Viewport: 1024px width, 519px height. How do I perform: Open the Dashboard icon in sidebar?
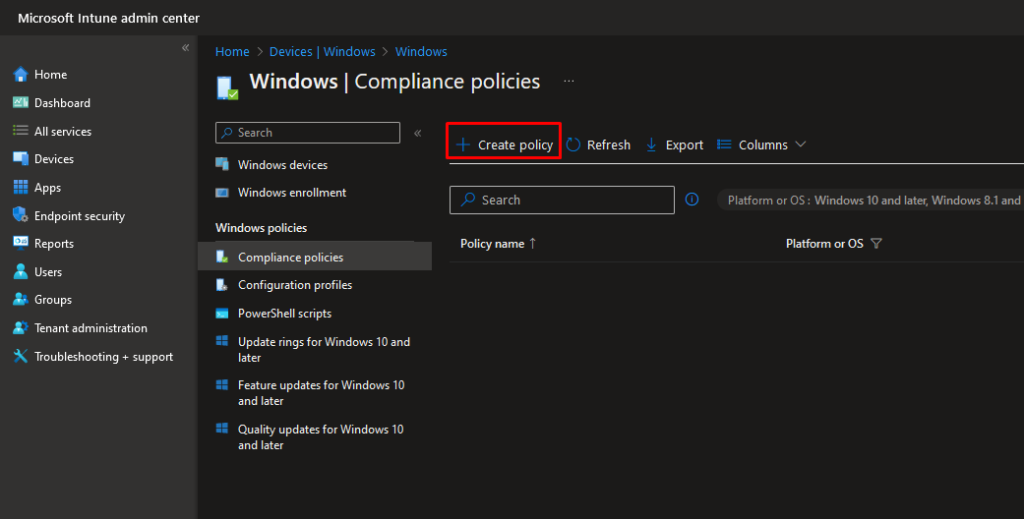(x=21, y=102)
